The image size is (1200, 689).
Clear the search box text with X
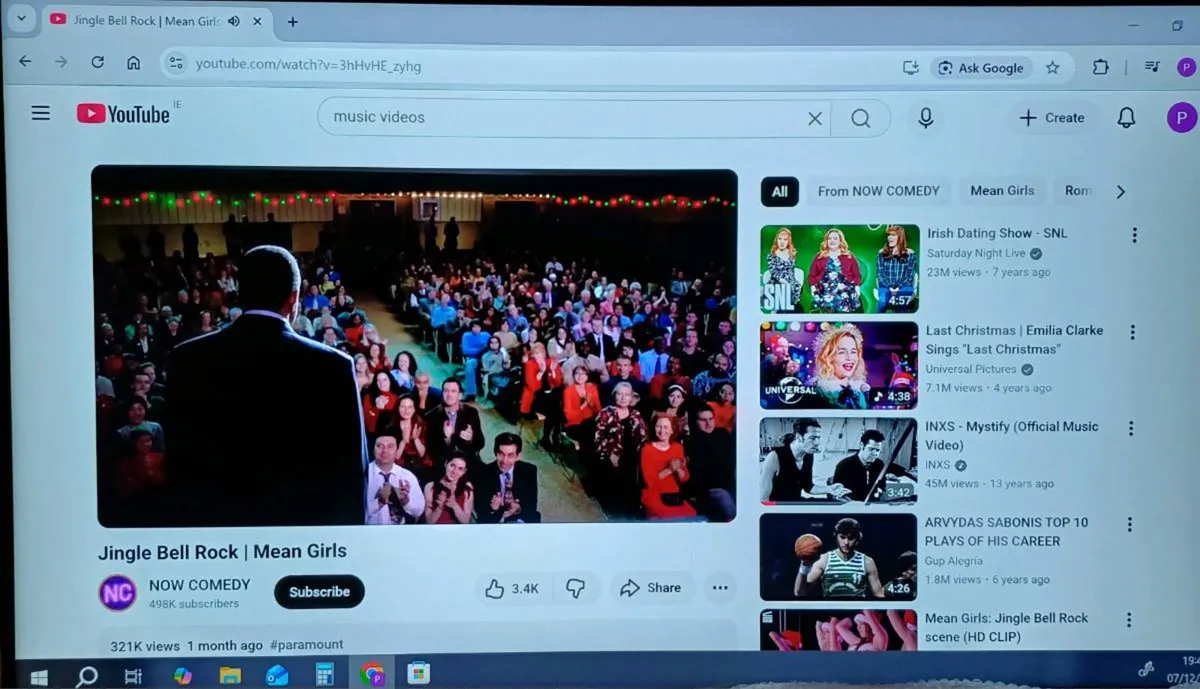(x=815, y=118)
